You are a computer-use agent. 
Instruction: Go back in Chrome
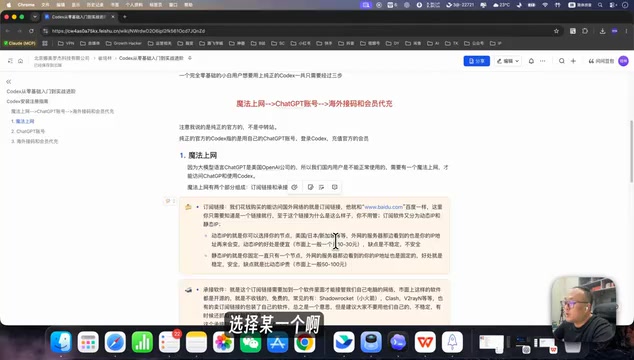(x=8, y=31)
